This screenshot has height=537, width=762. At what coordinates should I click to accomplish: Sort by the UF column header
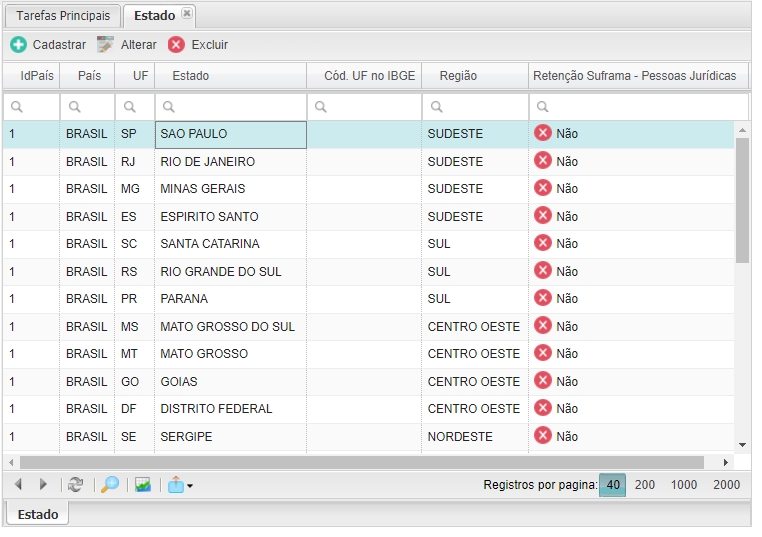tap(135, 76)
